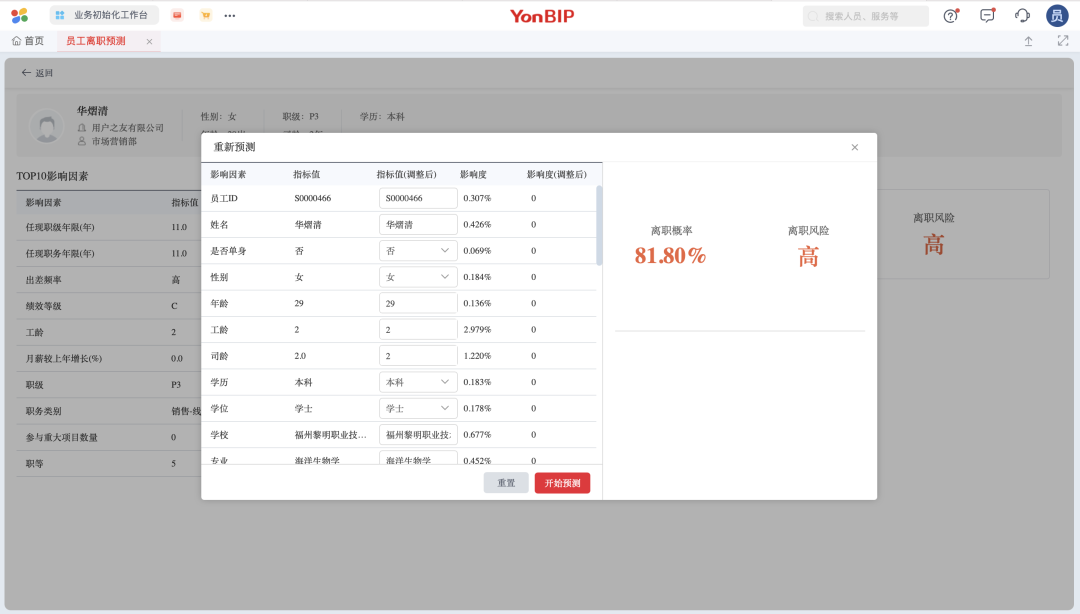
Task: Click the red notification icon in top bar
Action: pos(177,15)
